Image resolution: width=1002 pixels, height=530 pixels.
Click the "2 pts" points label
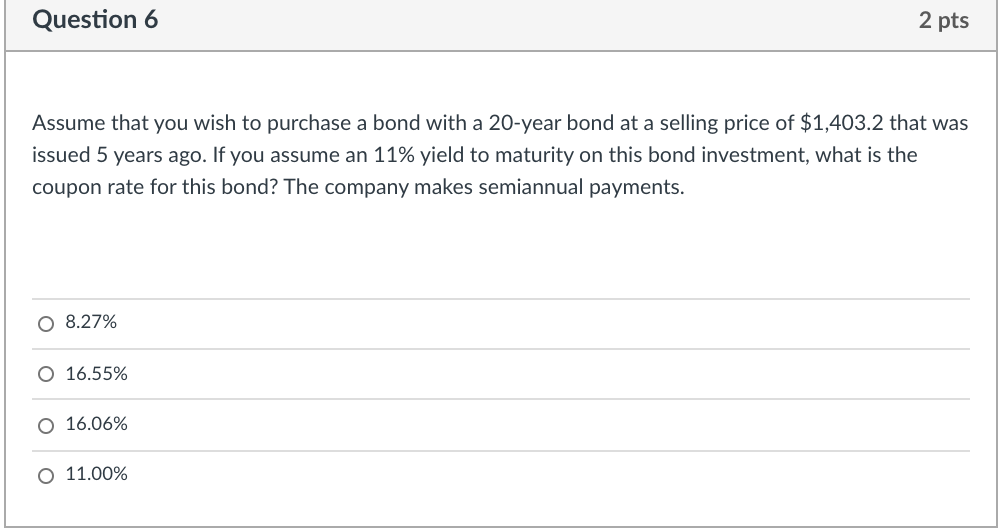[943, 20]
